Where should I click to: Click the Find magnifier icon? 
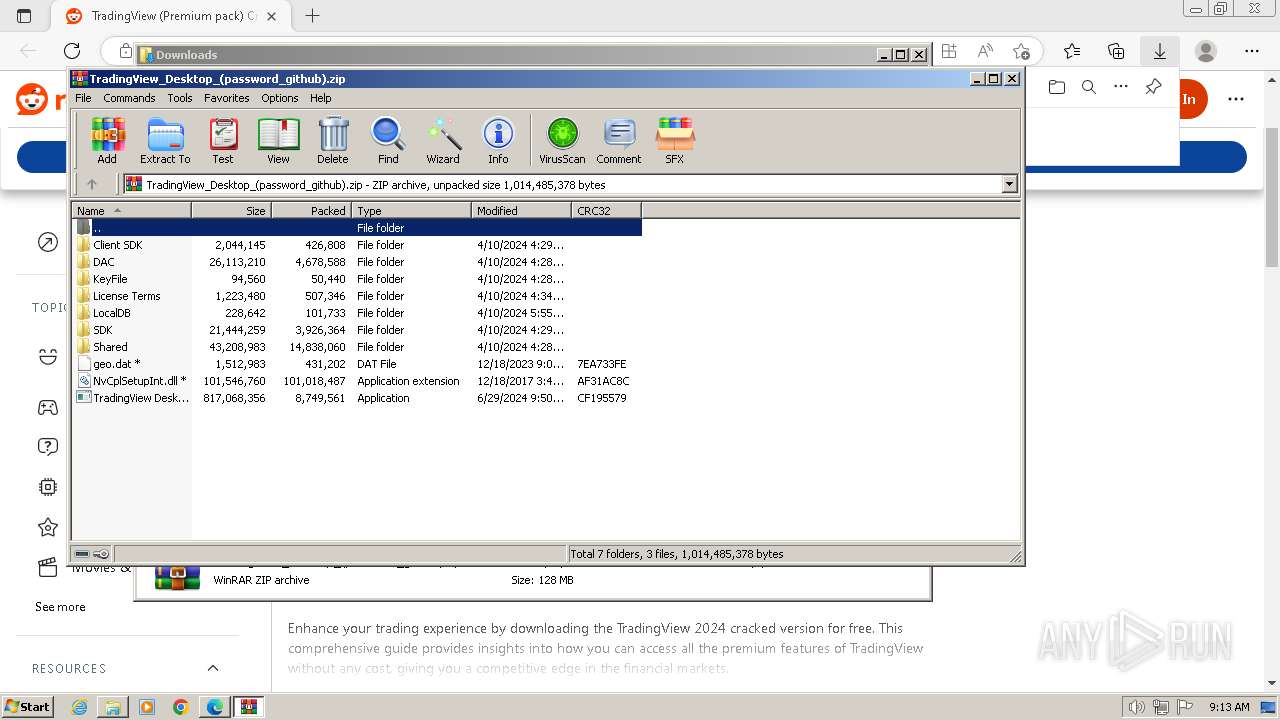[x=388, y=141]
